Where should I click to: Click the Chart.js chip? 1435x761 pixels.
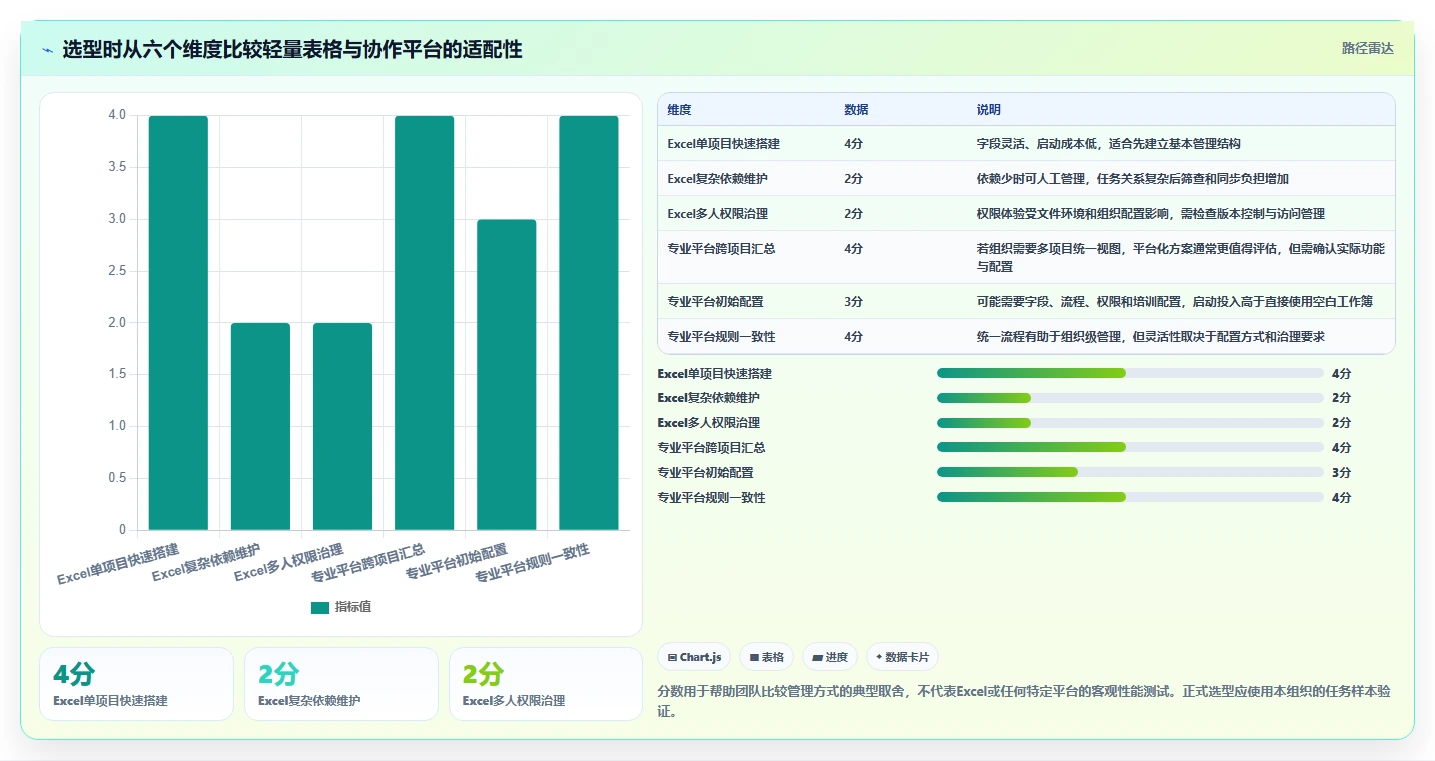[694, 657]
